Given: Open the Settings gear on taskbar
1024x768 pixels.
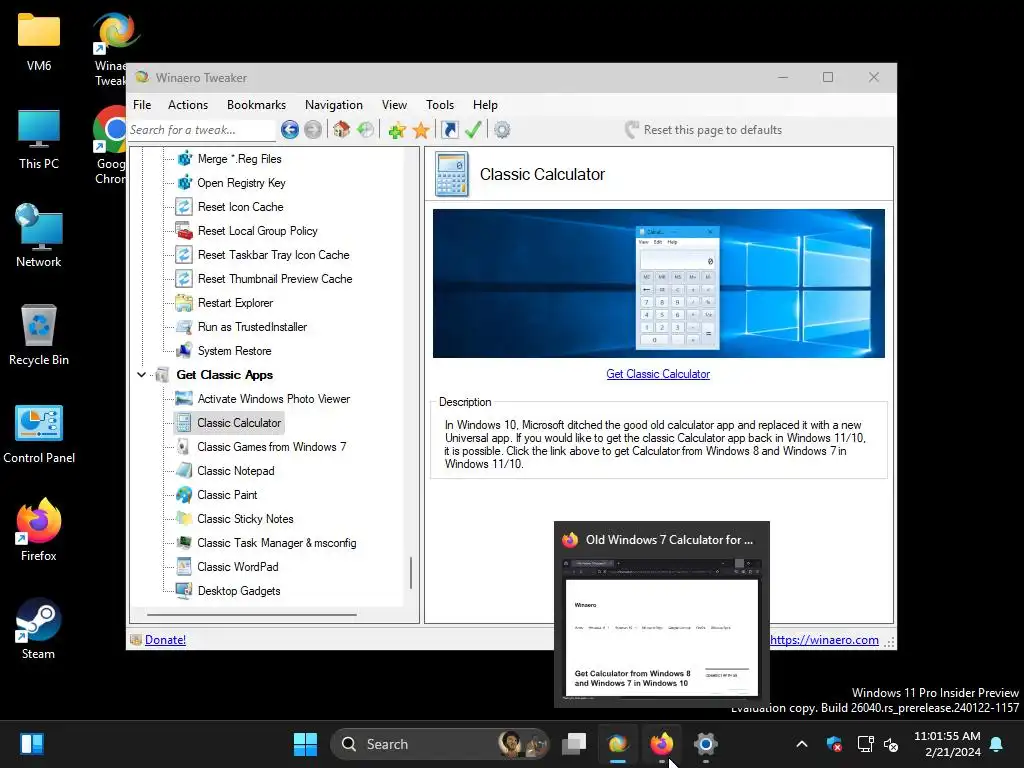Looking at the screenshot, I should (705, 744).
